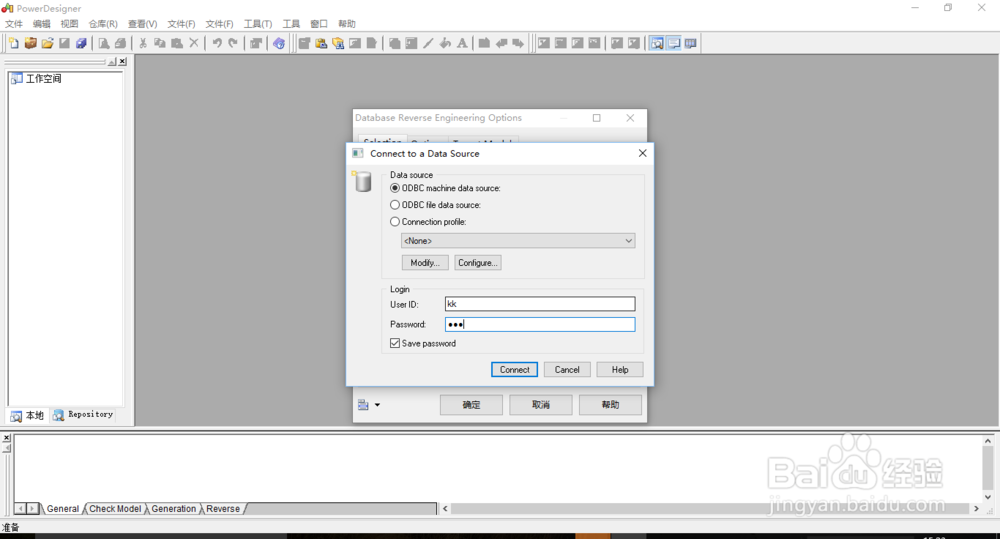Click the Print toolbar icon
1000x539 pixels.
120,43
